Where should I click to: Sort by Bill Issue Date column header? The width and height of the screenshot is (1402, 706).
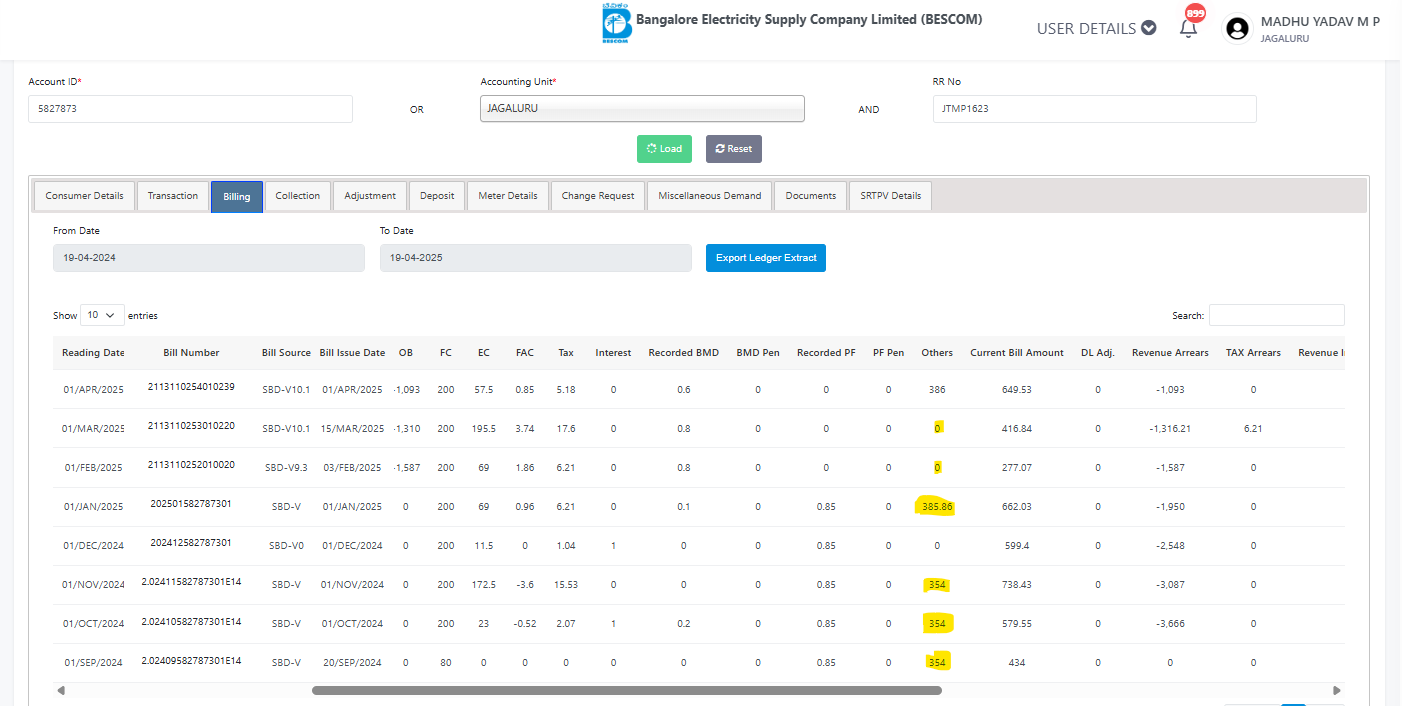click(x=352, y=353)
